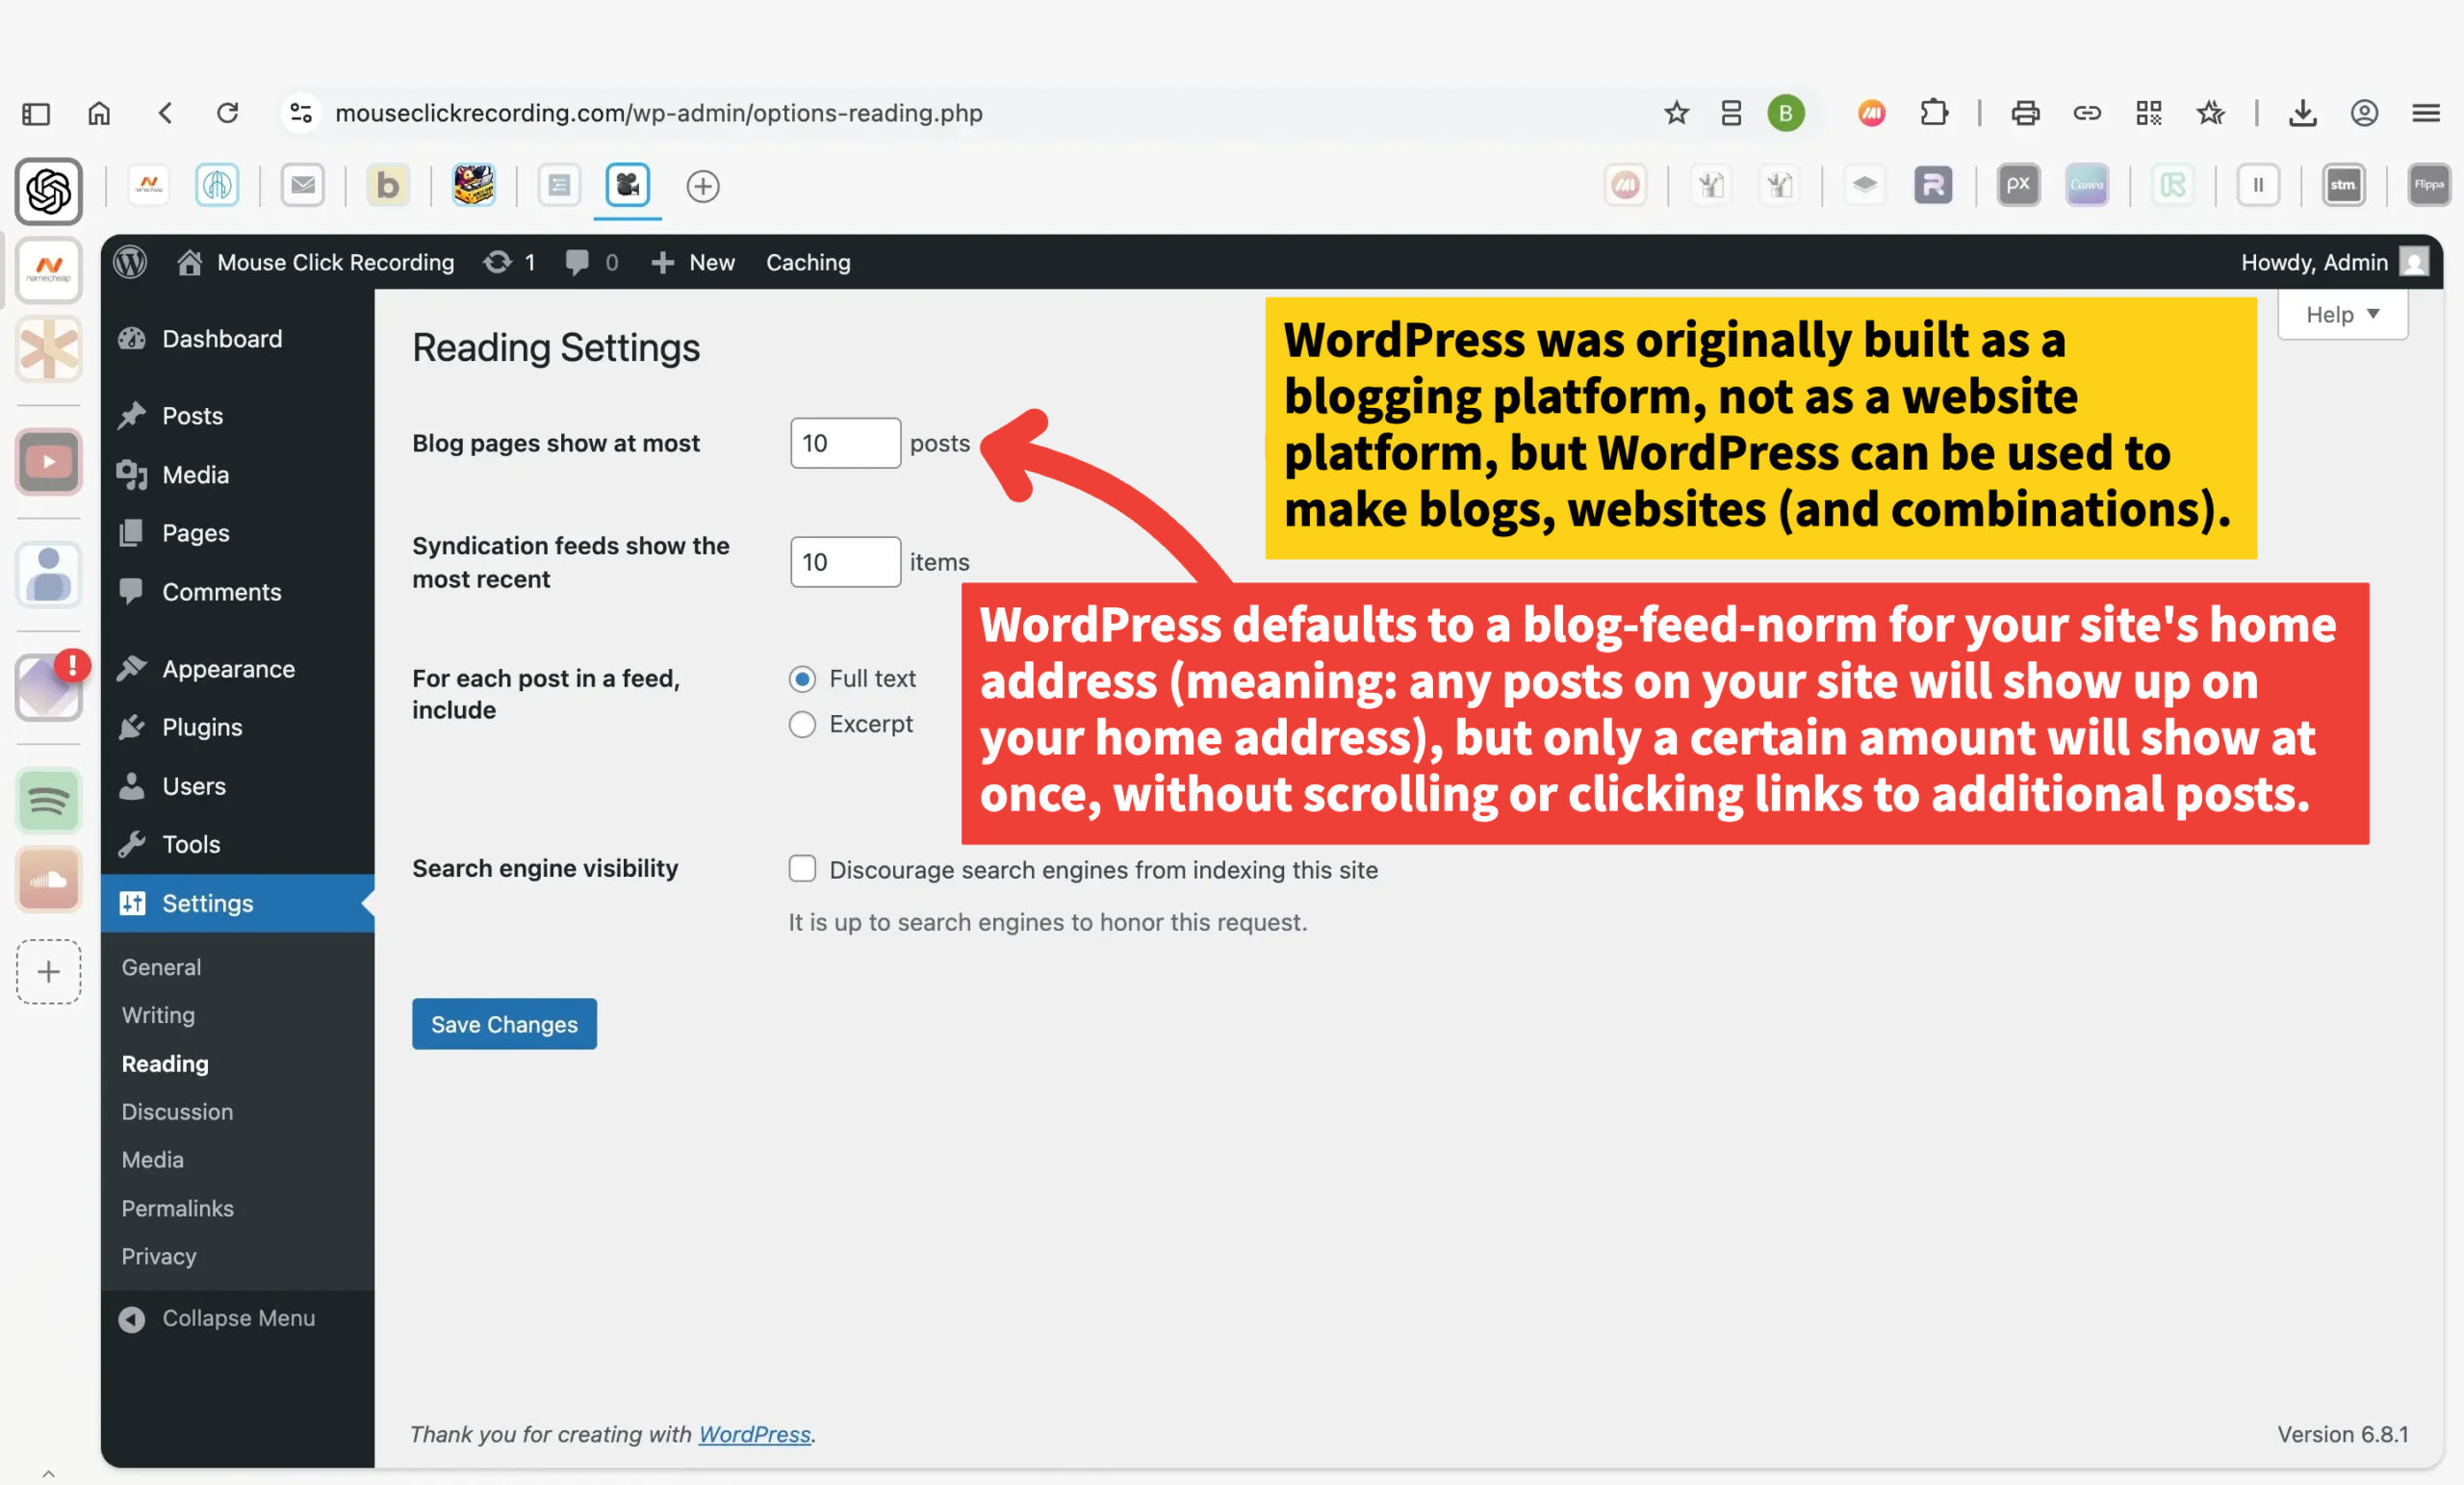
Task: Click the ChatGPT icon in sidebar
Action: (48, 191)
